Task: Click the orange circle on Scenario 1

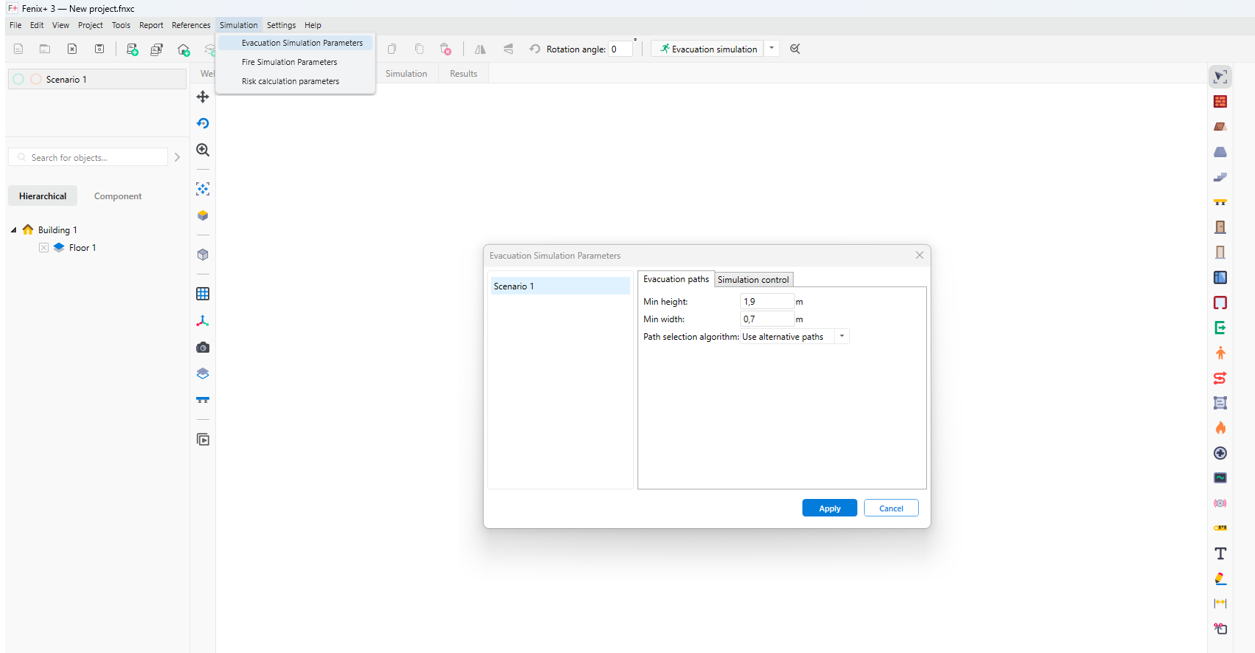Action: (x=36, y=79)
